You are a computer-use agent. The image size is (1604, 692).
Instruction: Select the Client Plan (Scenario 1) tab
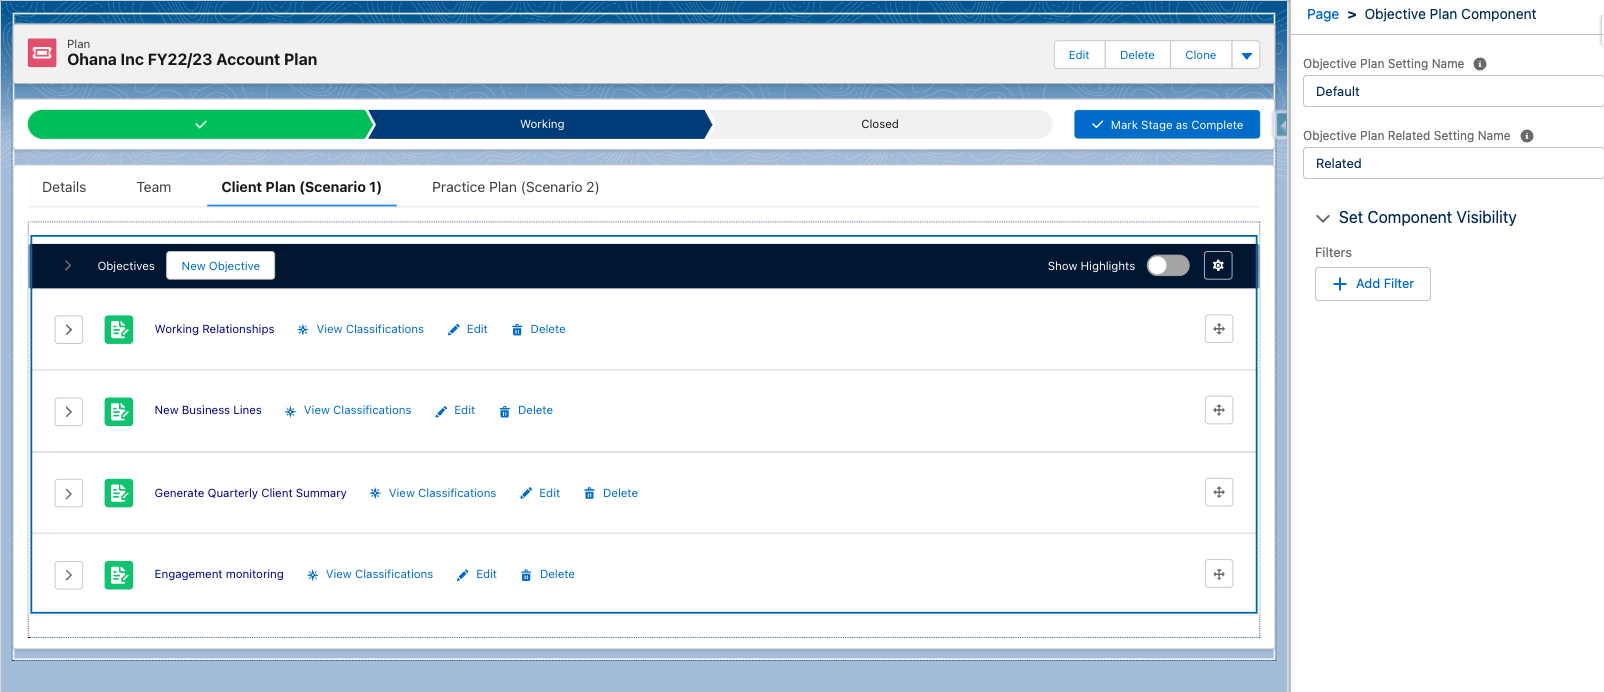click(302, 187)
